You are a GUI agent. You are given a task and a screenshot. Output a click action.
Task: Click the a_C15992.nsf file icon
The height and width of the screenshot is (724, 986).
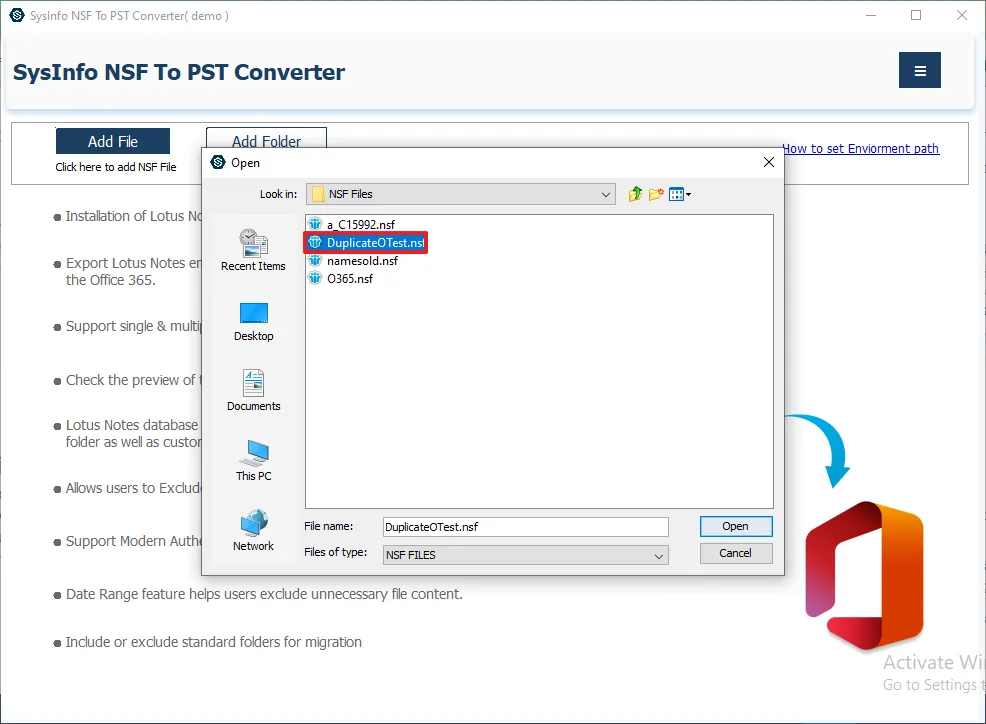pyautogui.click(x=315, y=223)
